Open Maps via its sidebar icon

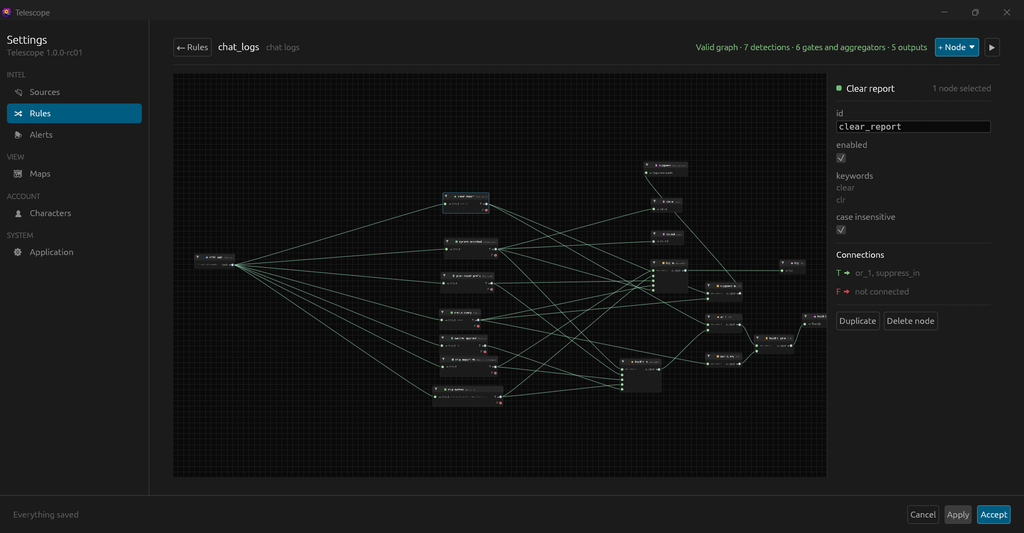(x=18, y=174)
